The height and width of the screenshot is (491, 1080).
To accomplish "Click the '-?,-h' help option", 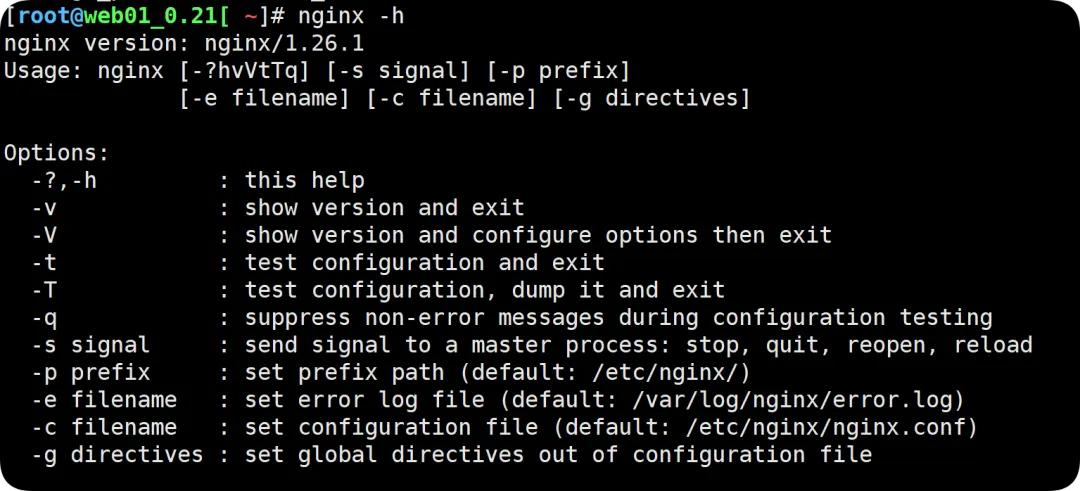I will point(63,181).
